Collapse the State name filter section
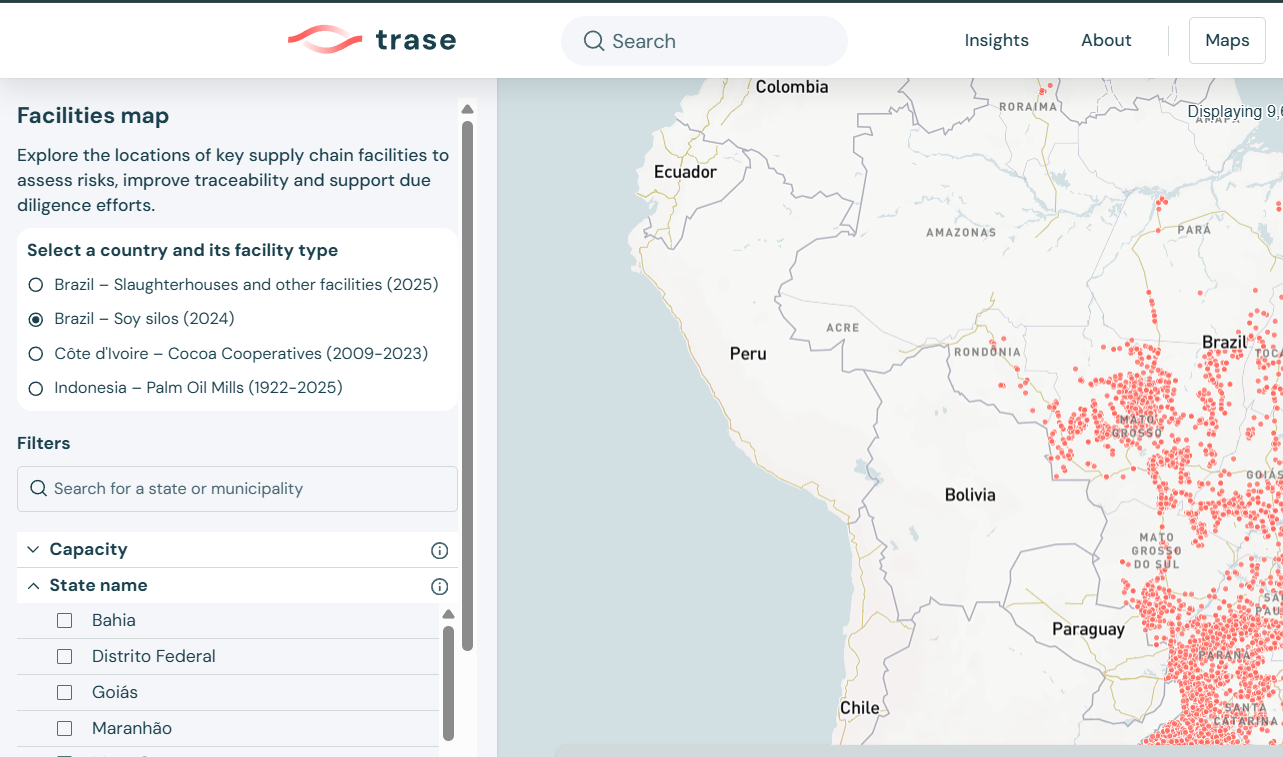The image size is (1283, 757). 33,585
